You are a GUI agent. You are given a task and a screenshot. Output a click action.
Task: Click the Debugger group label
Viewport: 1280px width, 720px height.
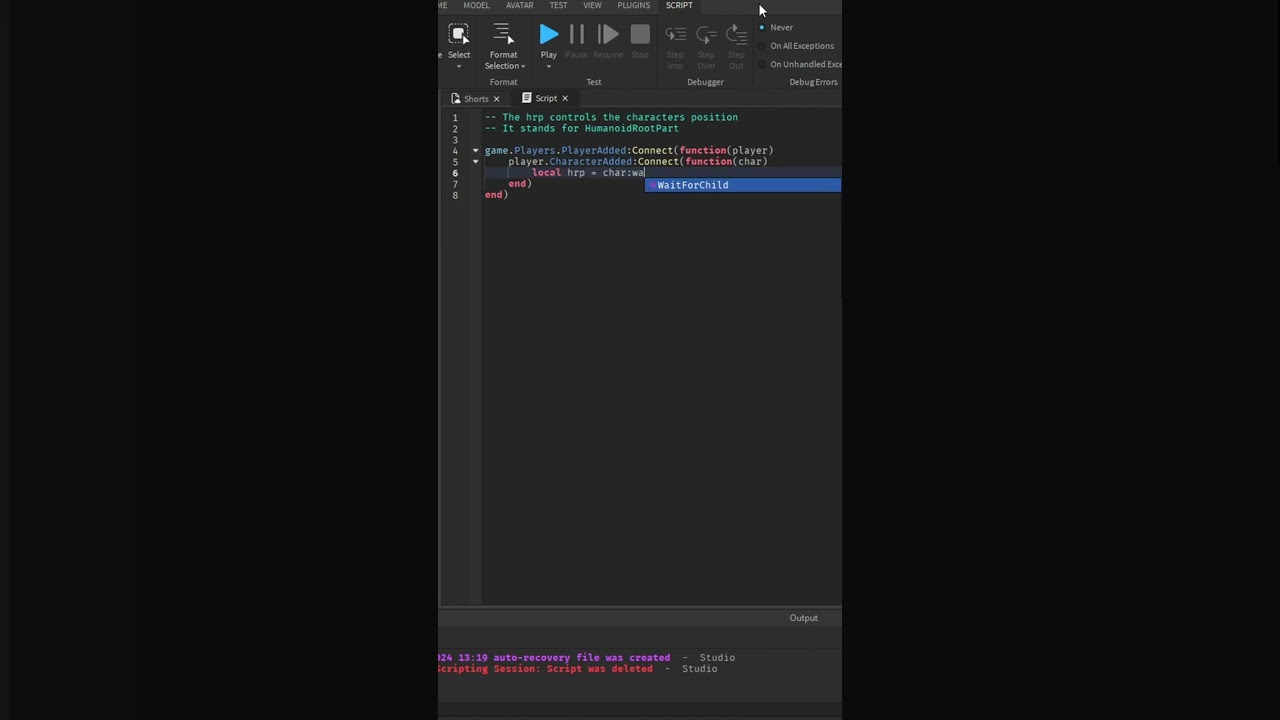(705, 82)
